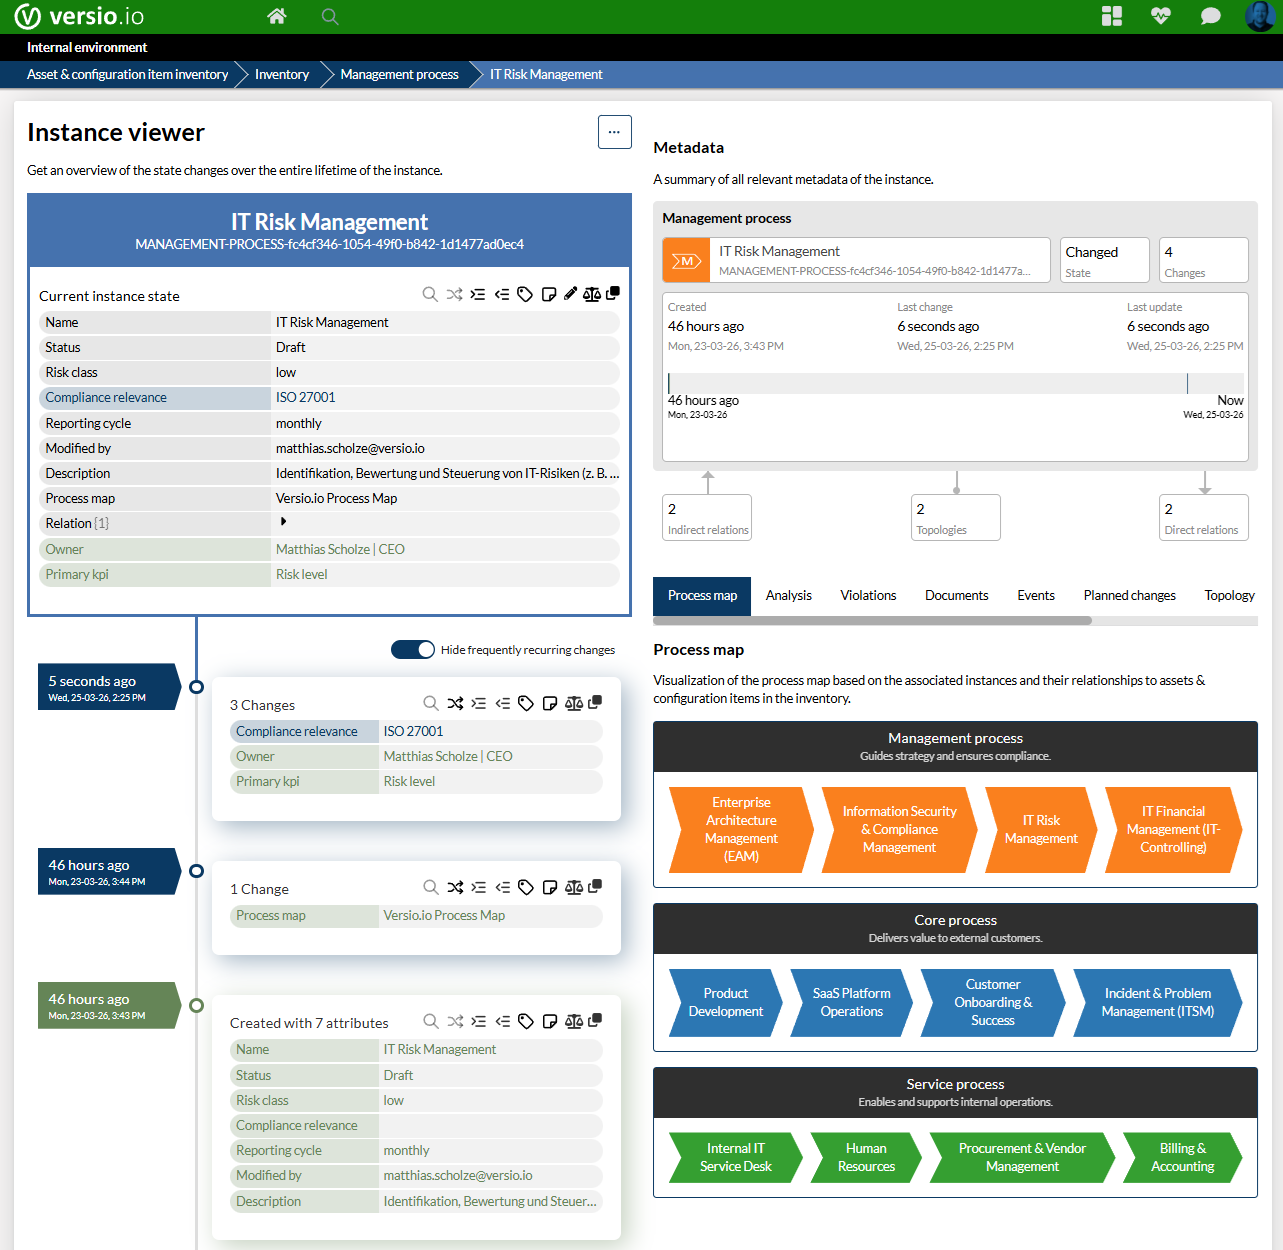The width and height of the screenshot is (1283, 1250).
Task: Toggle Hide frequently recurring changes switch
Action: coord(413,650)
